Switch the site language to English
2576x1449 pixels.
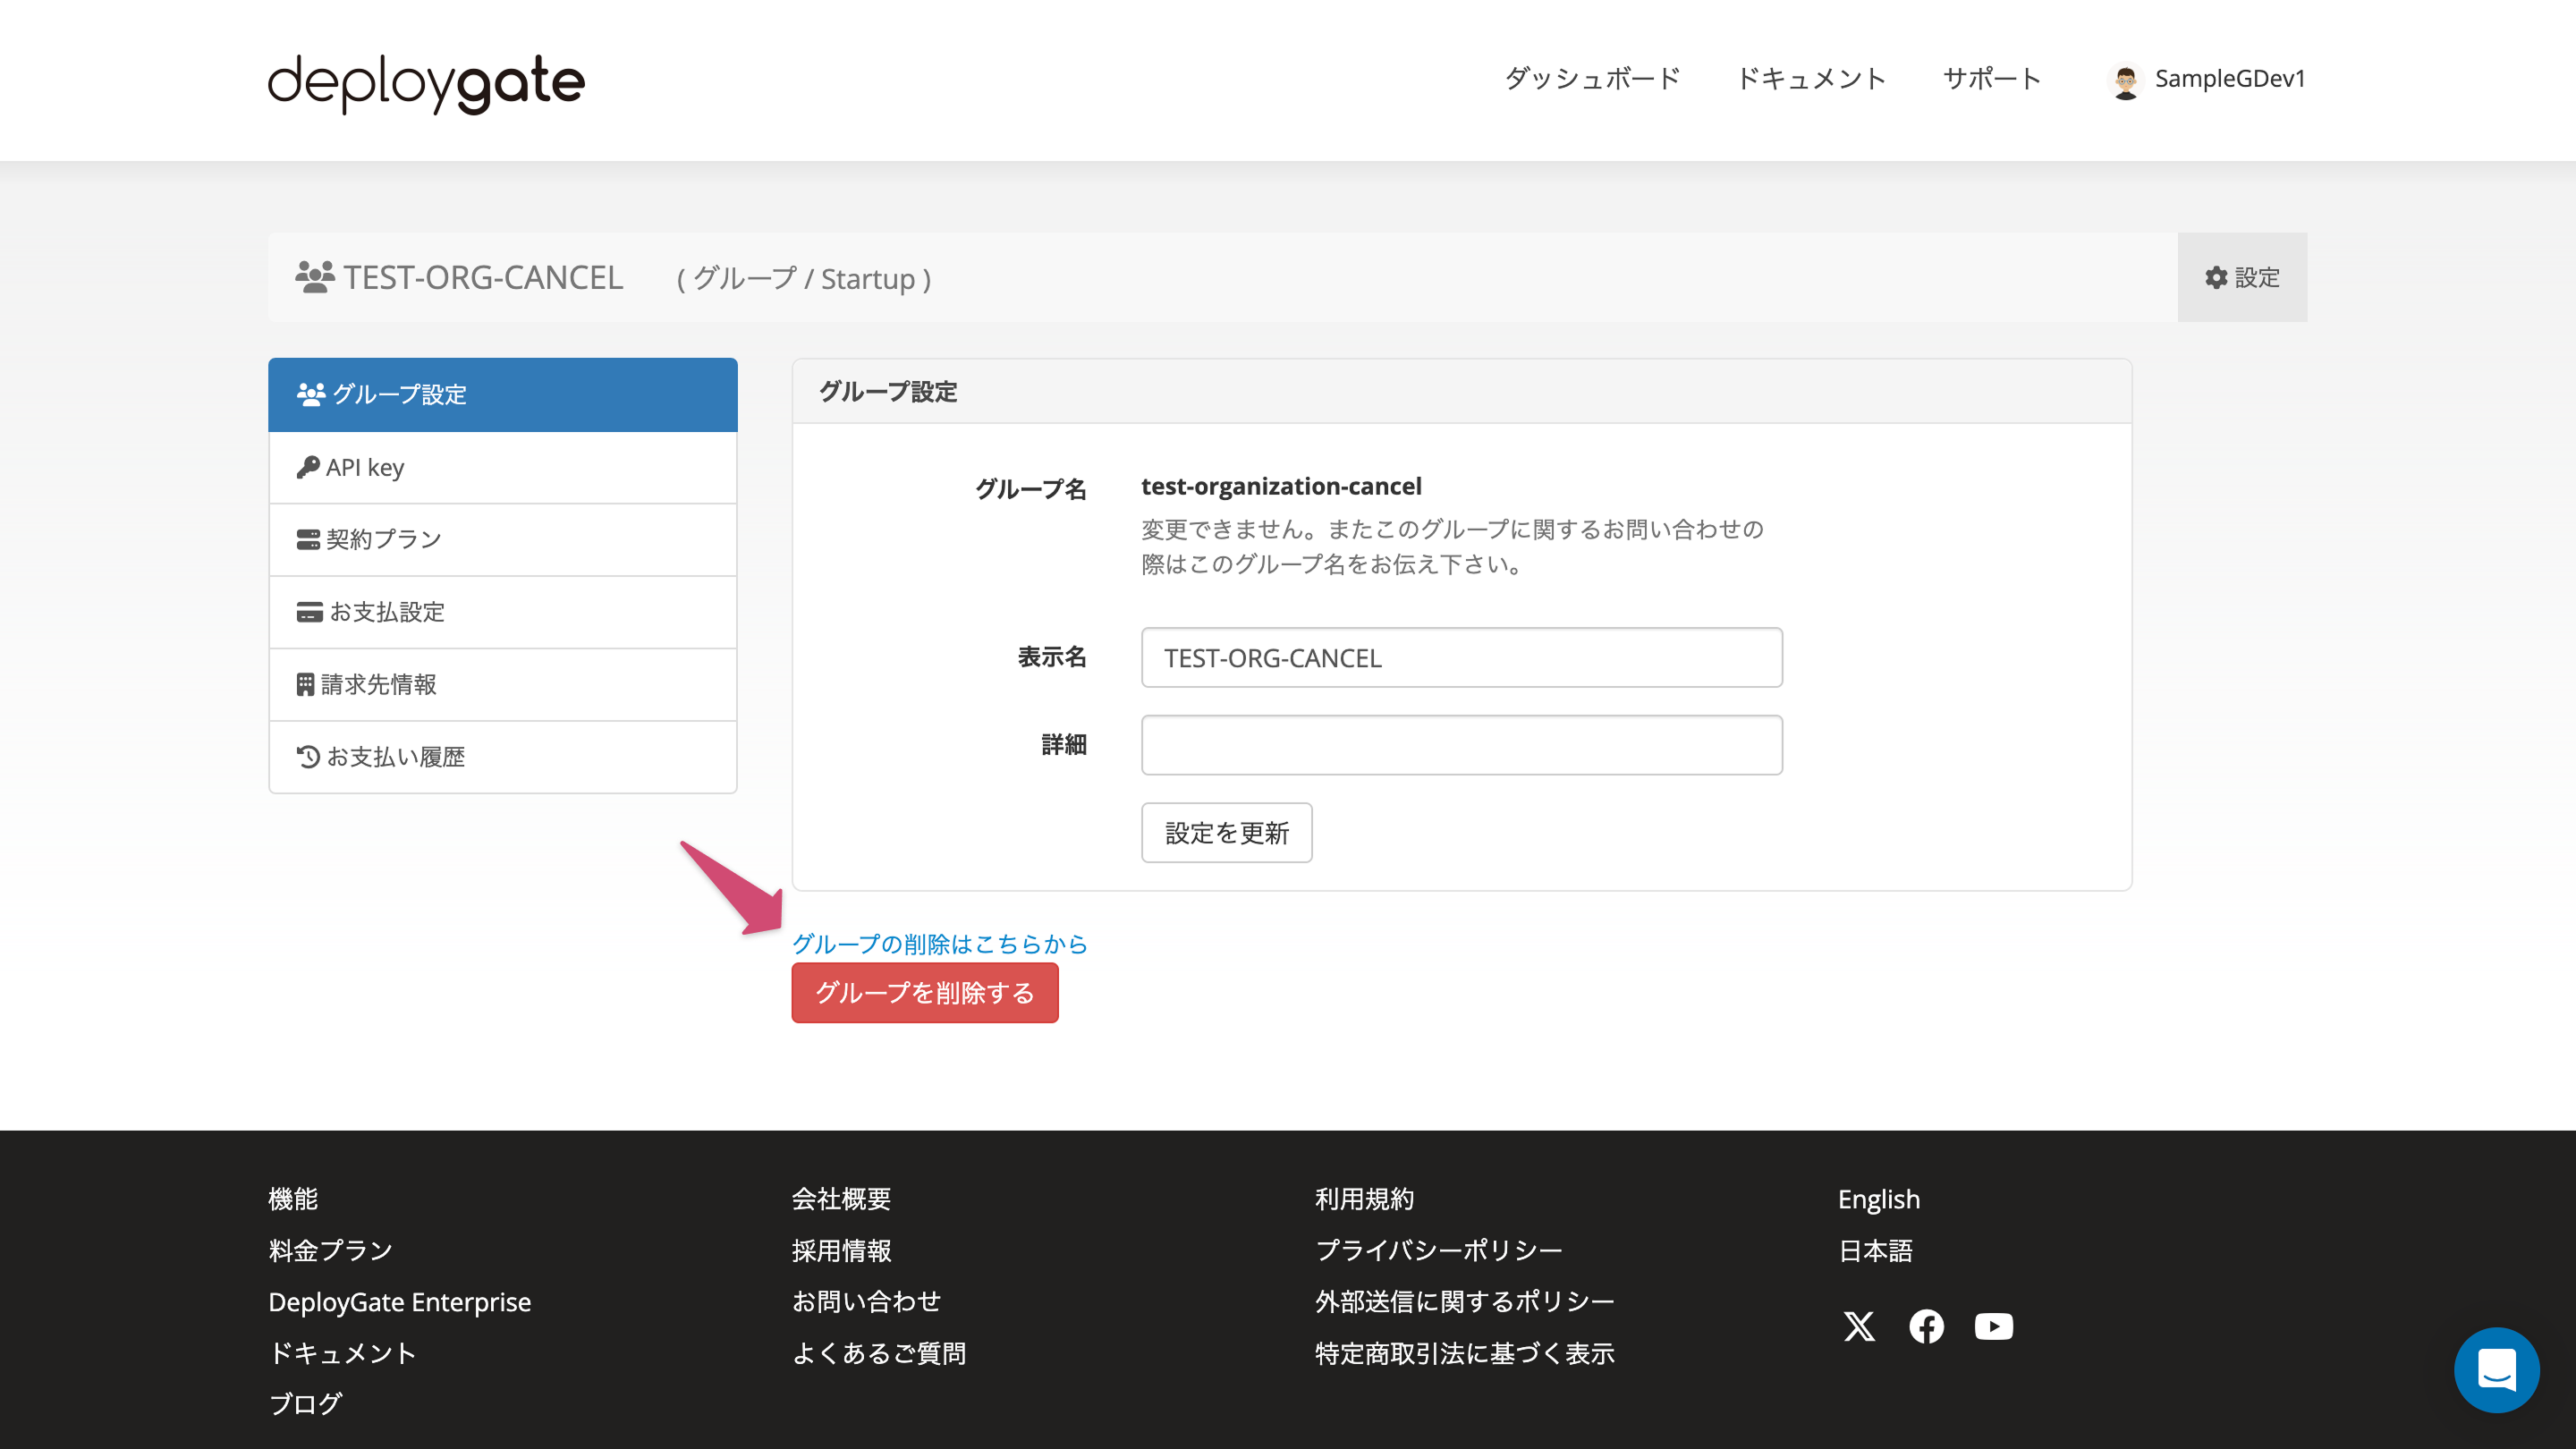pyautogui.click(x=1878, y=1198)
